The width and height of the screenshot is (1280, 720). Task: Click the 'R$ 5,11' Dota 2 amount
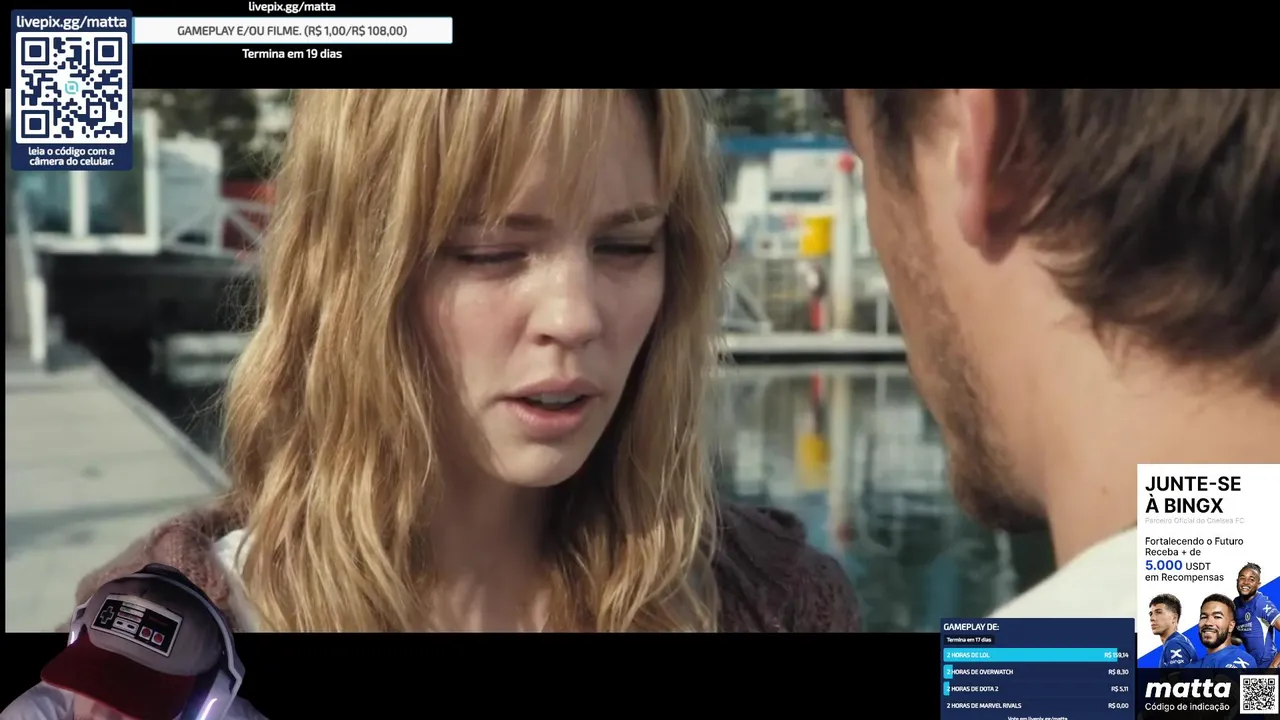[1119, 689]
